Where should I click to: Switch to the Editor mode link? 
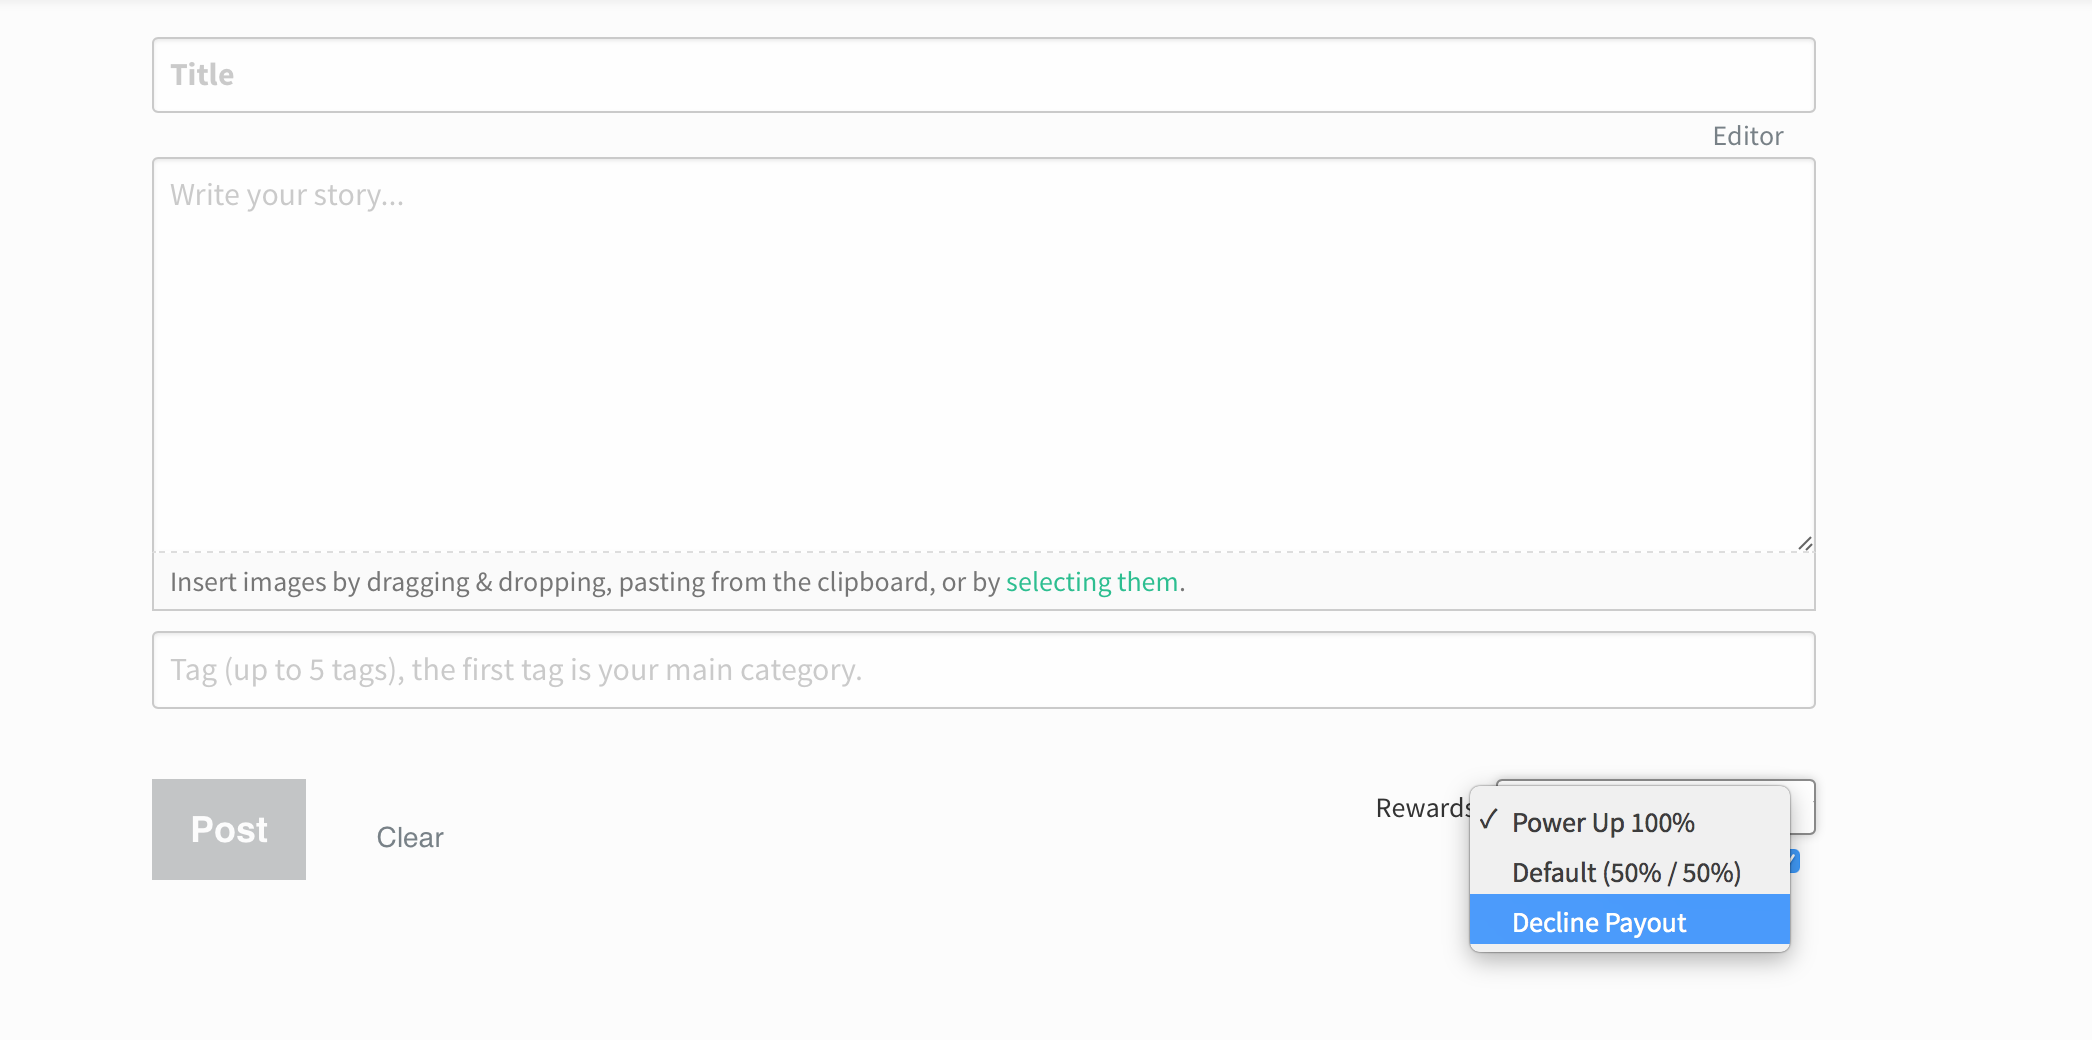(1747, 136)
